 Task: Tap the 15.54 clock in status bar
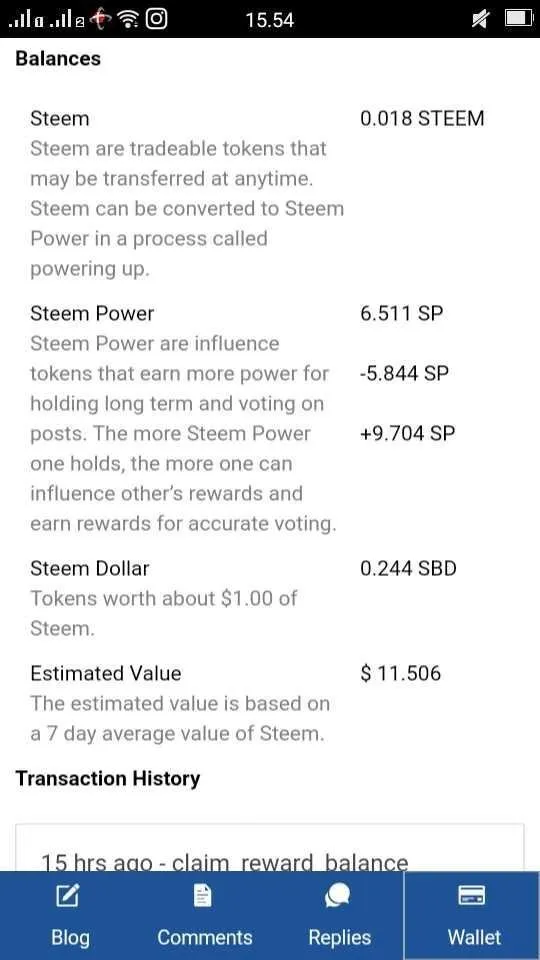pyautogui.click(x=269, y=20)
